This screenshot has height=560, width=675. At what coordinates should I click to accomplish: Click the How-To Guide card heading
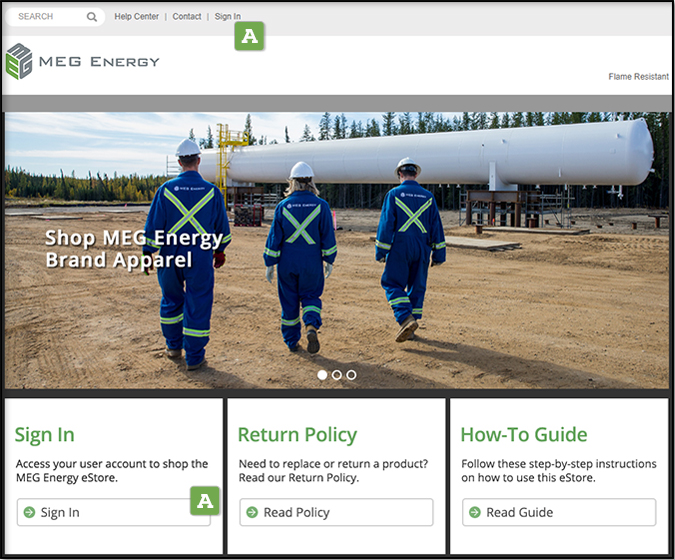point(523,435)
